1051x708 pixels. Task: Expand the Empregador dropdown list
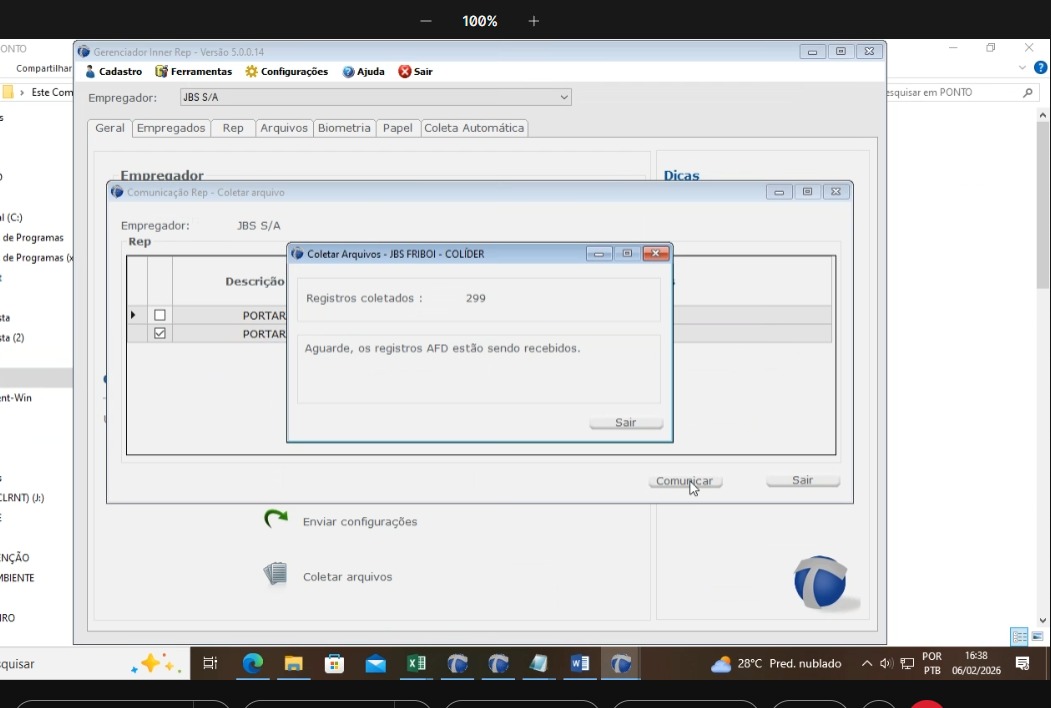point(564,97)
